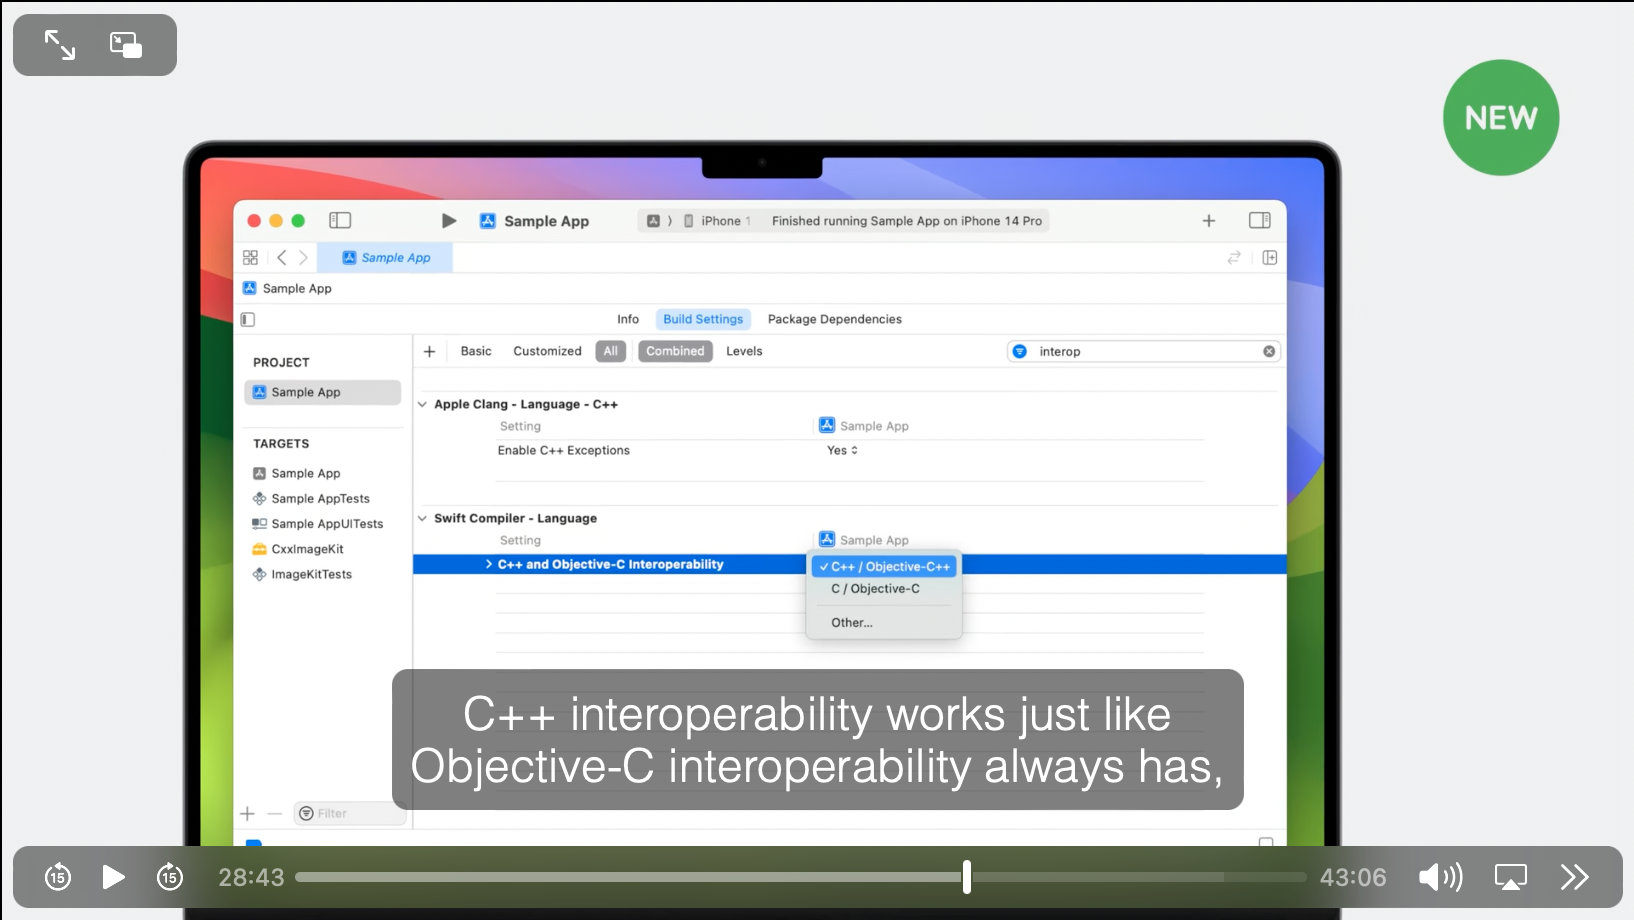Adjust the volume speaker icon
The height and width of the screenshot is (920, 1634).
coord(1441,877)
